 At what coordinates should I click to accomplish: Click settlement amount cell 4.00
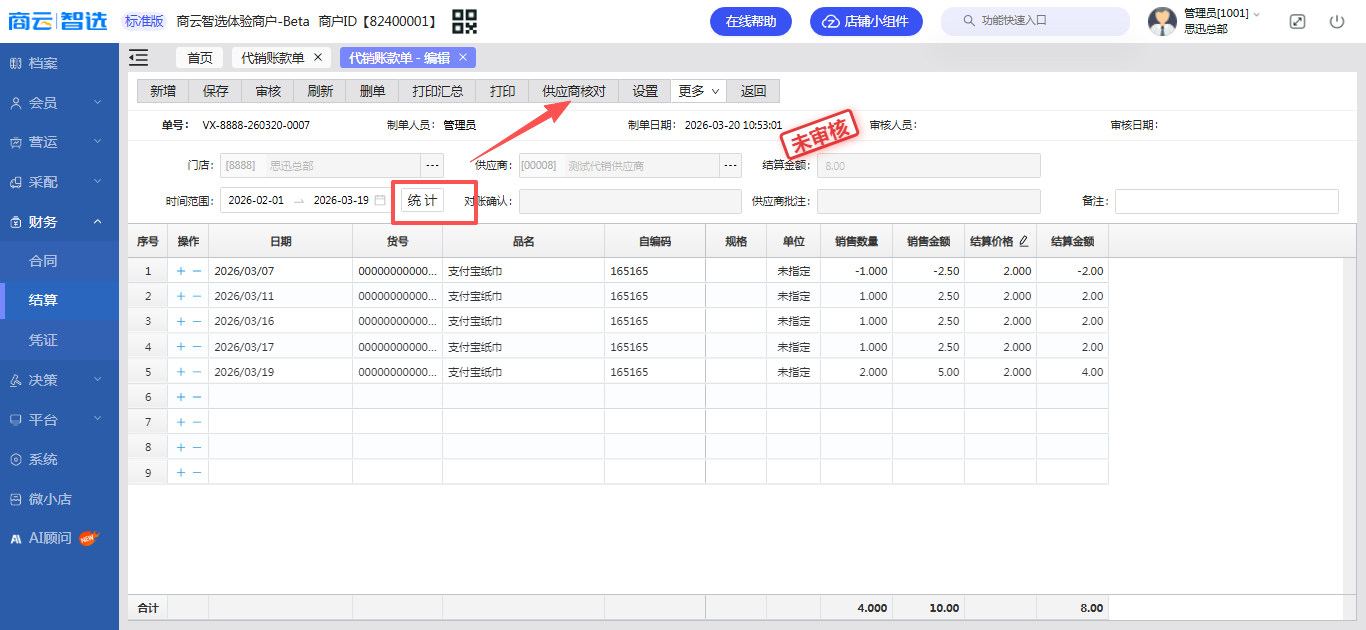pyautogui.click(x=1073, y=372)
